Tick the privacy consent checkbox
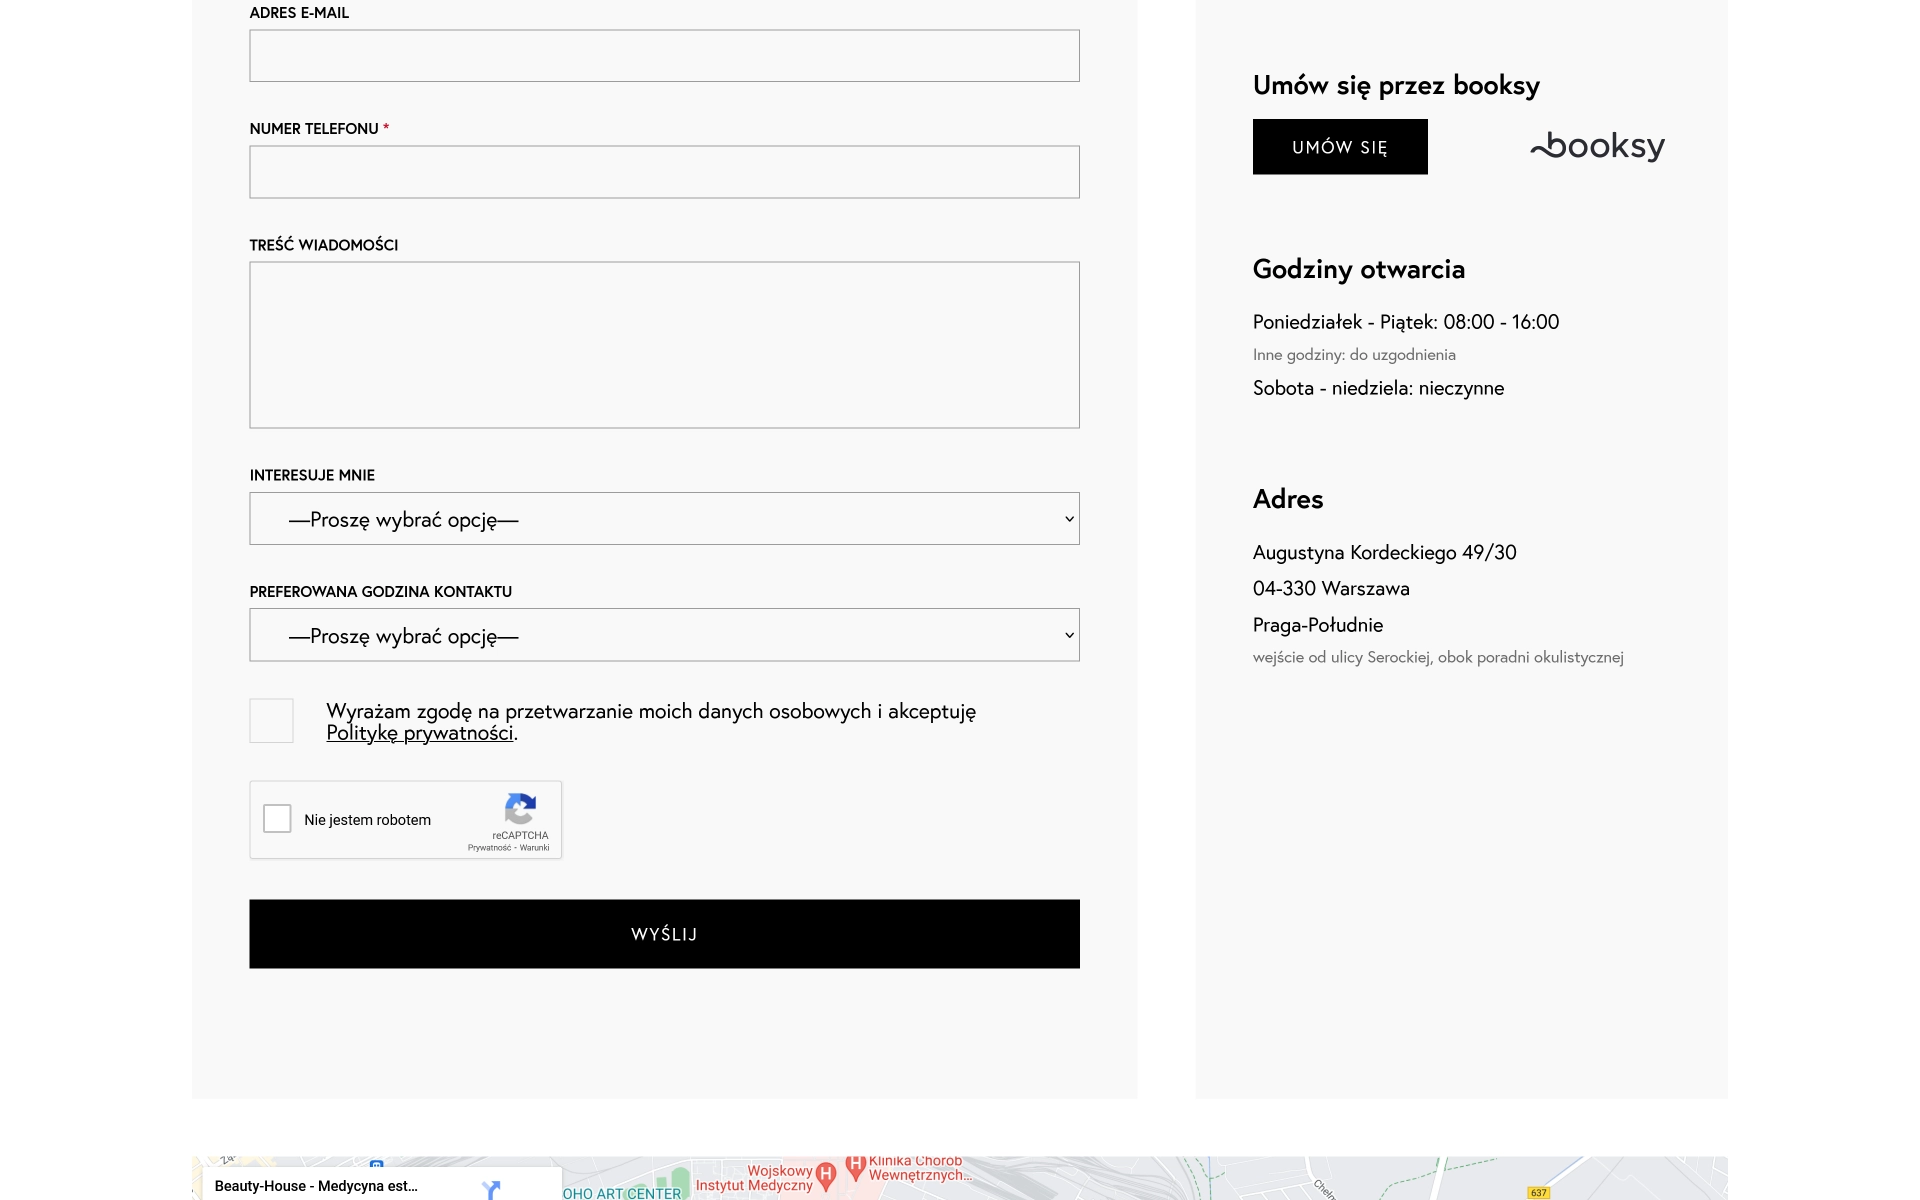The height and width of the screenshot is (1200, 1920). (x=271, y=721)
